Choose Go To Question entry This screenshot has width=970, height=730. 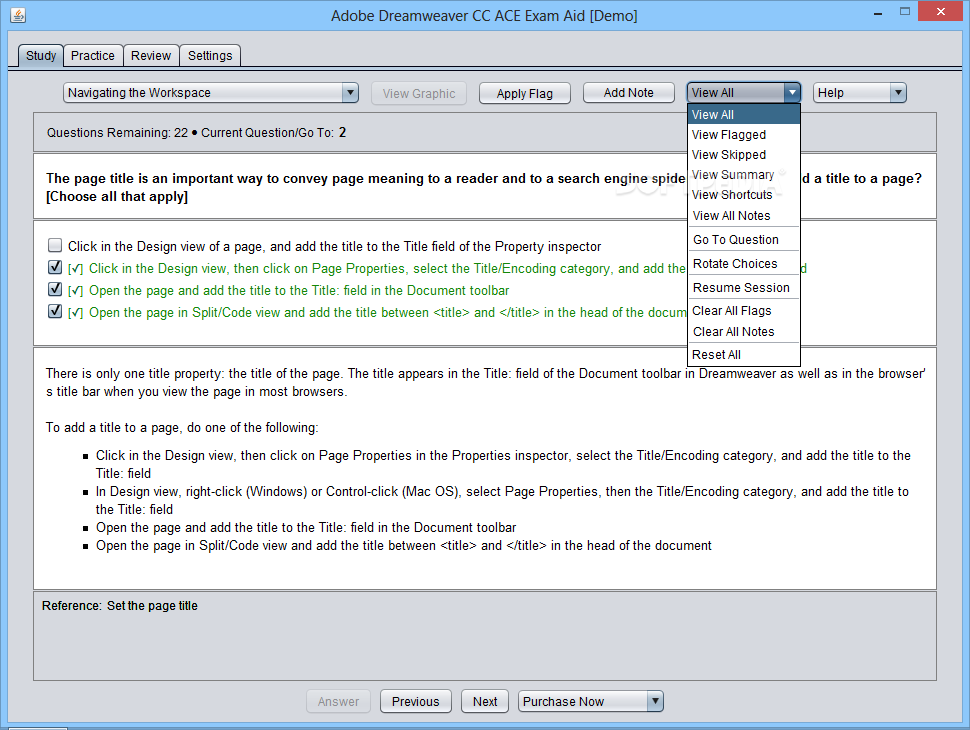coord(744,239)
